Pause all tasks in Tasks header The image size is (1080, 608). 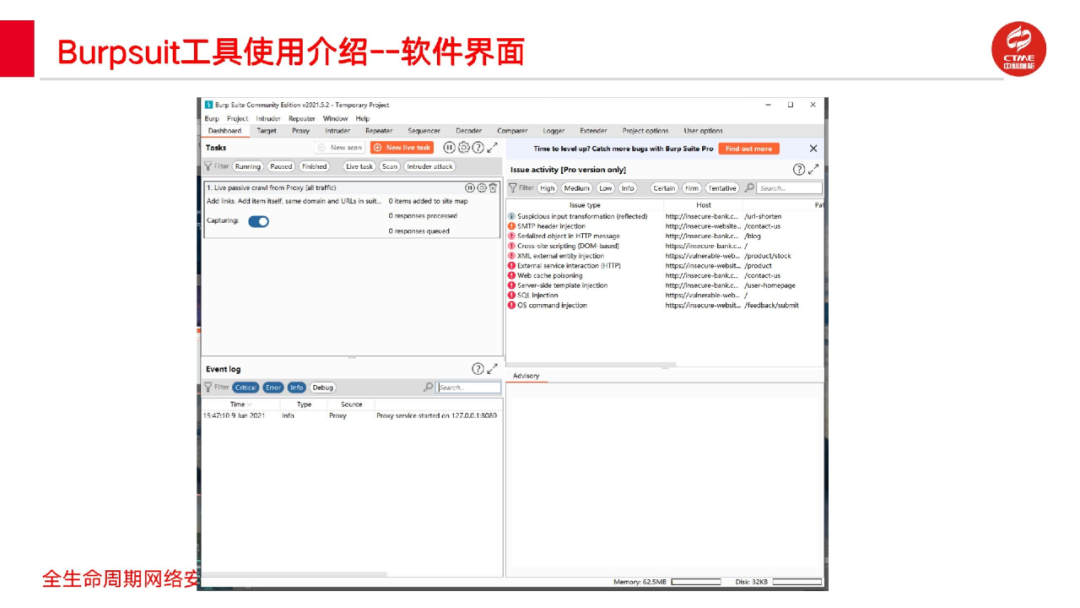click(449, 147)
